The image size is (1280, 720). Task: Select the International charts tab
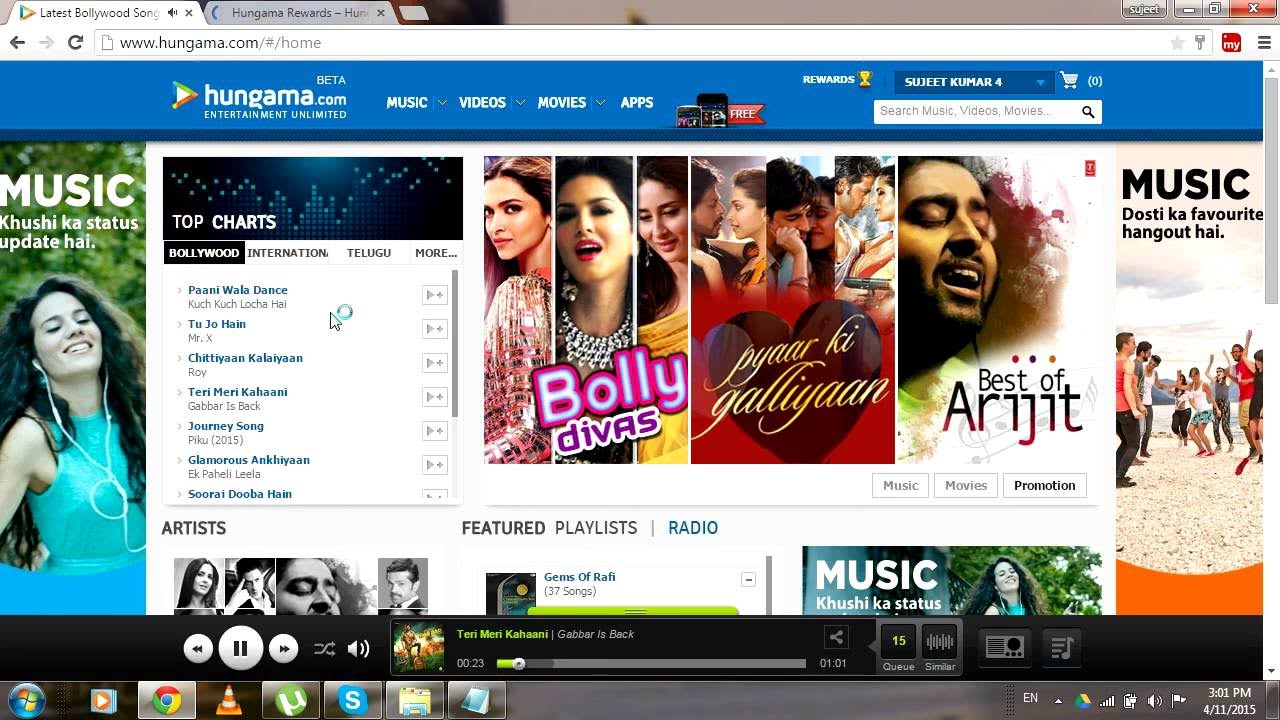coord(287,253)
